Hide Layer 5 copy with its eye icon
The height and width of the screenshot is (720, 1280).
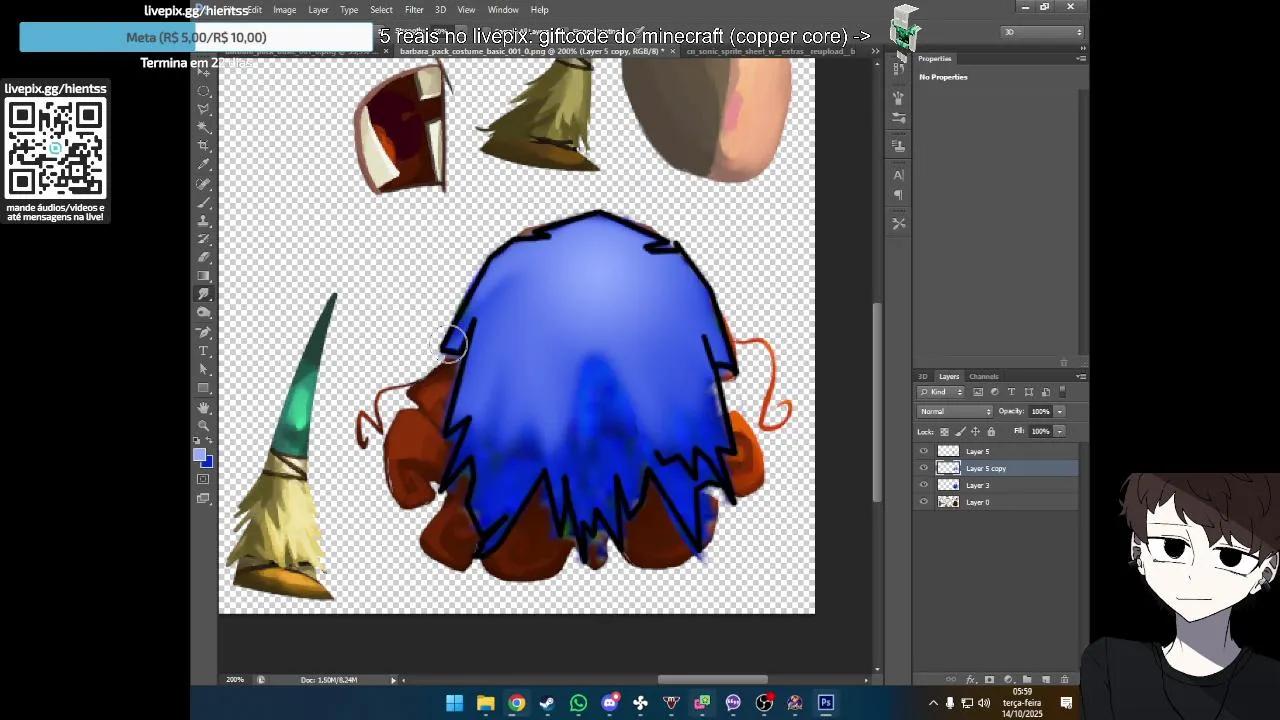(924, 468)
